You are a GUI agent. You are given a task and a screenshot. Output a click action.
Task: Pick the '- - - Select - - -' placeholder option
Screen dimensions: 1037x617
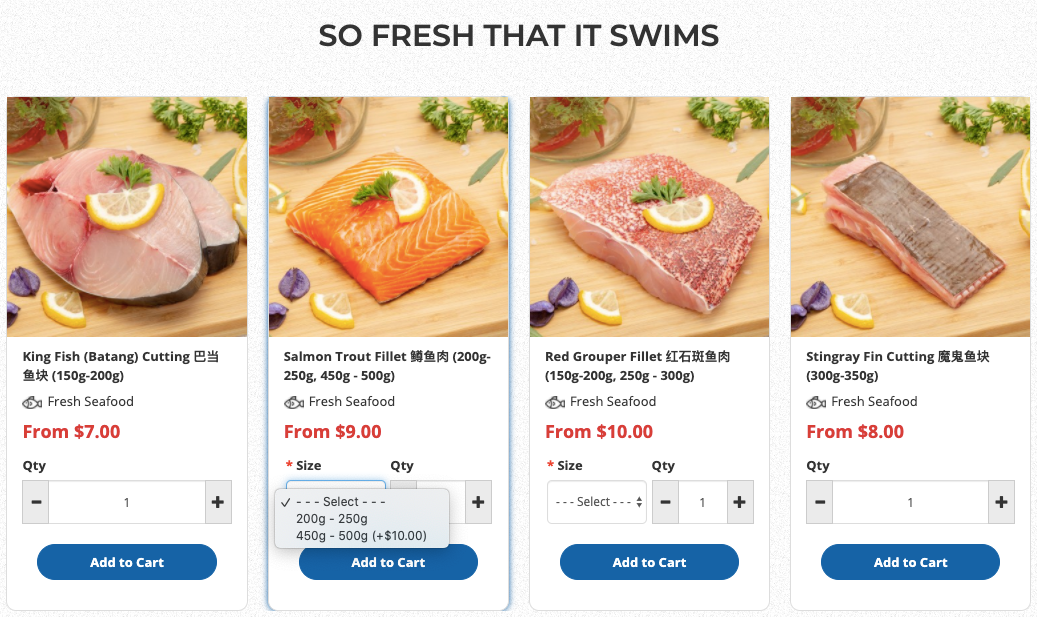point(341,502)
